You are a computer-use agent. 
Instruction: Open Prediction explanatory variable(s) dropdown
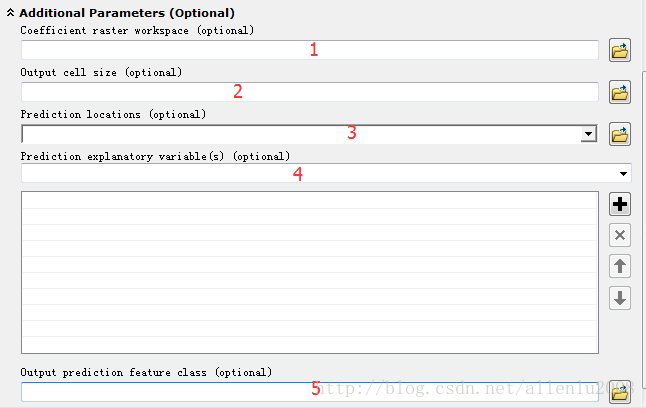point(623,174)
